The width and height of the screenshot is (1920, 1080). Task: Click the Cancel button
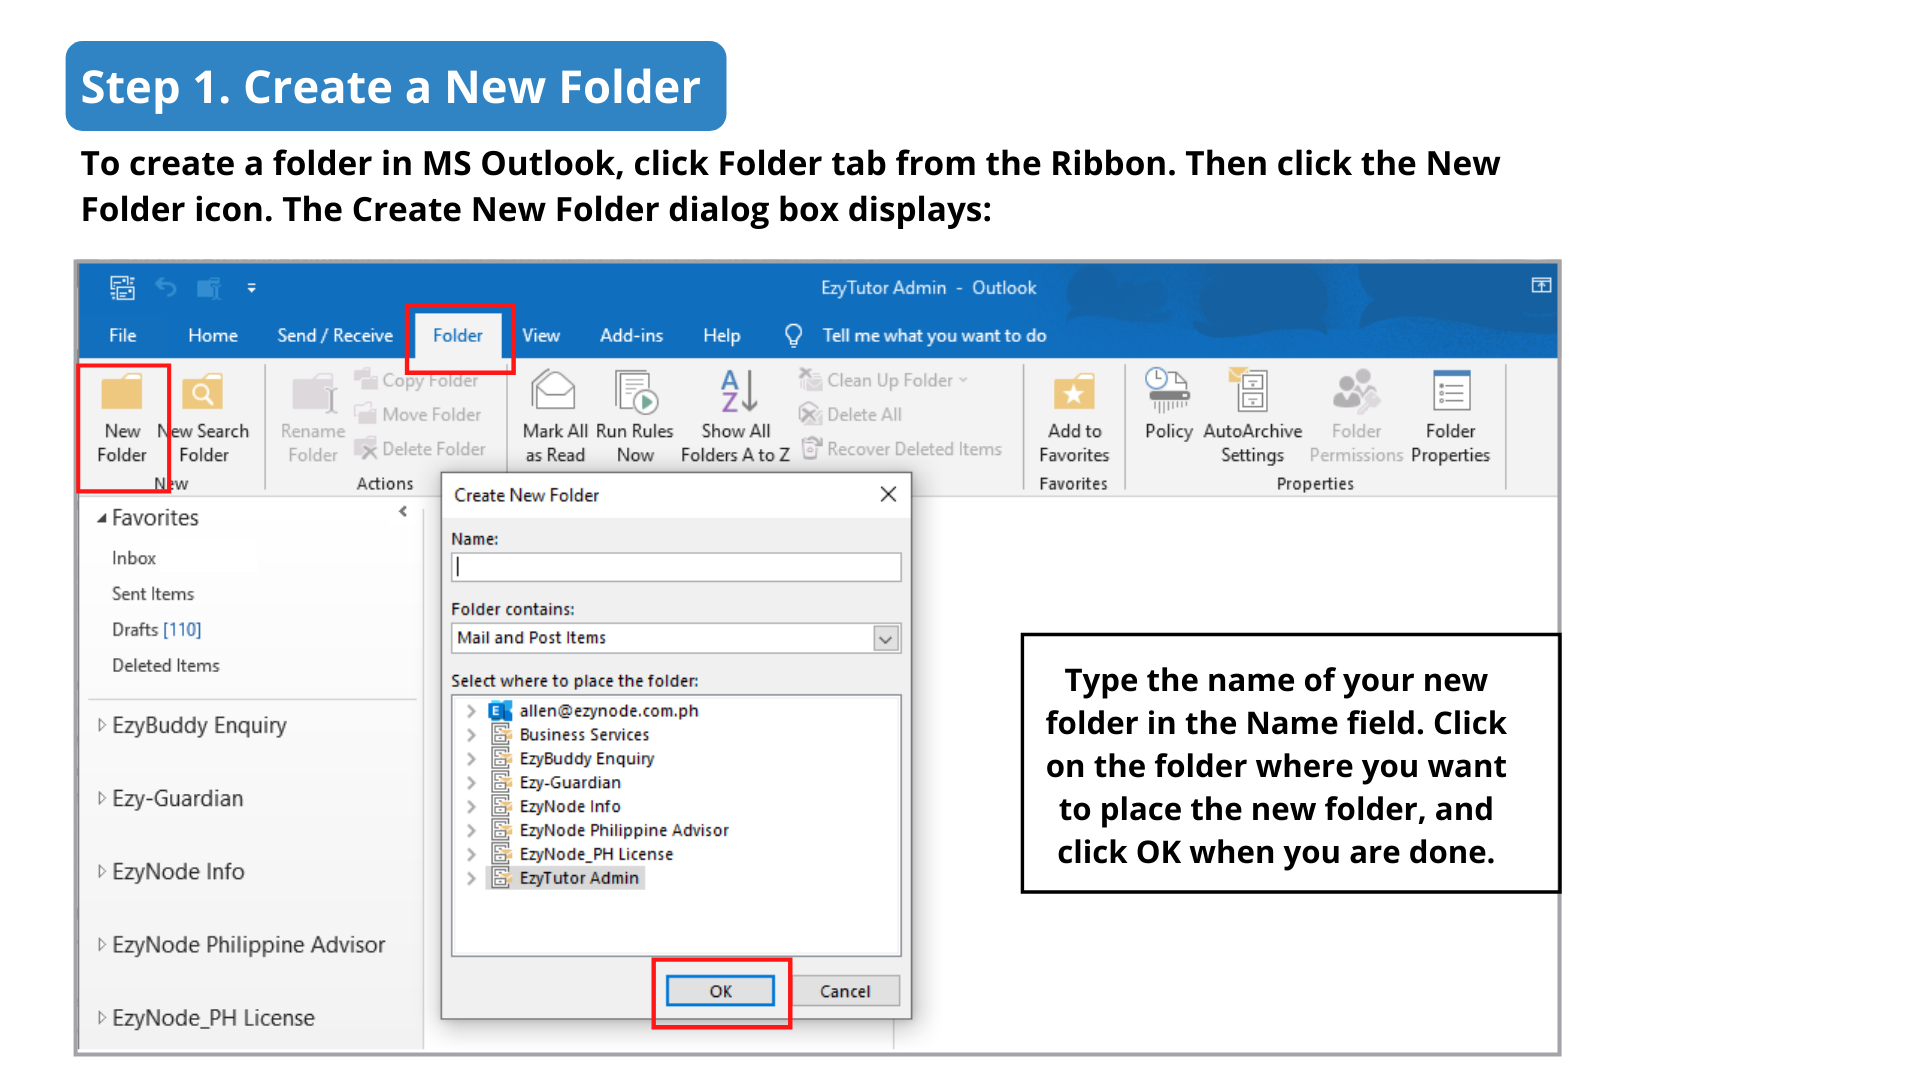[x=845, y=991]
